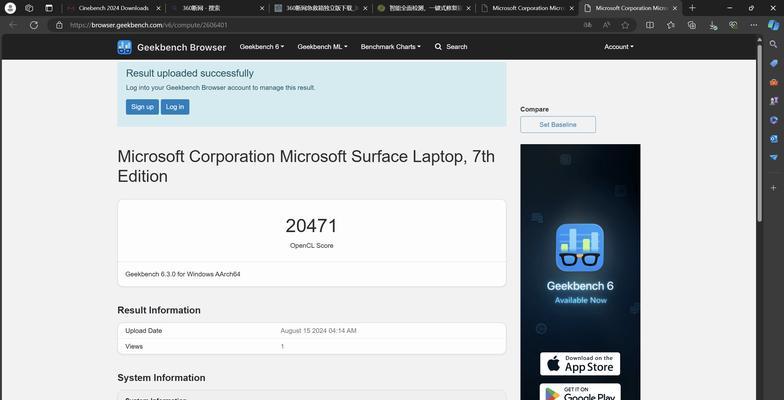Expand the Account dropdown menu
The image size is (784, 400).
point(618,46)
